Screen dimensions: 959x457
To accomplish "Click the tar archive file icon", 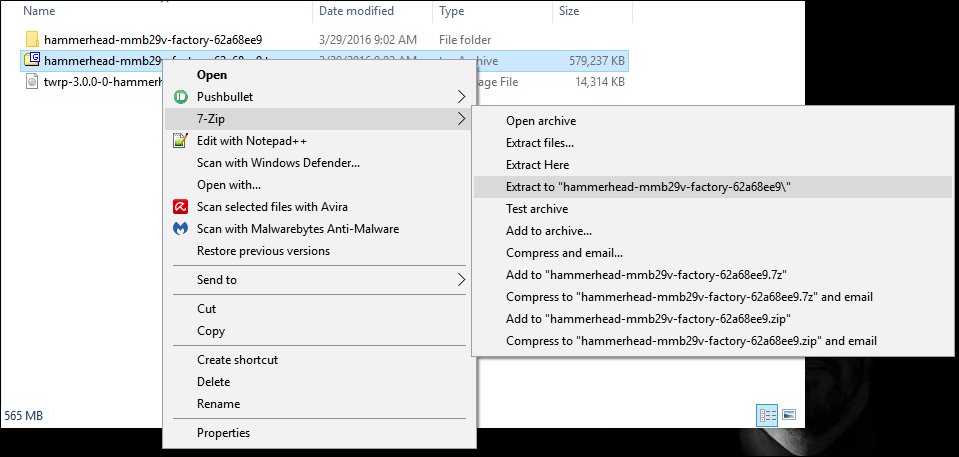I will [x=32, y=60].
